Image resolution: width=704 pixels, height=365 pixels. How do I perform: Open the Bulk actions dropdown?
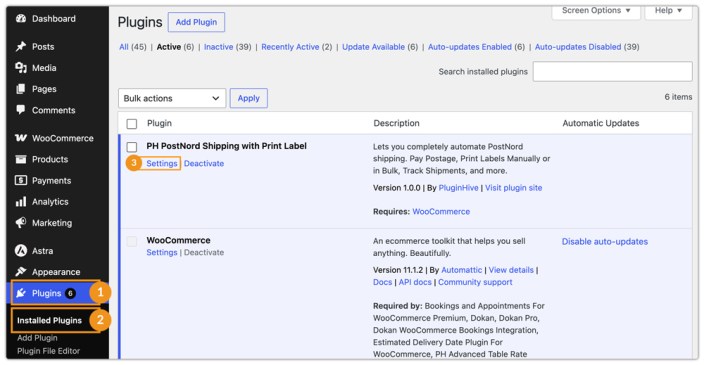172,98
